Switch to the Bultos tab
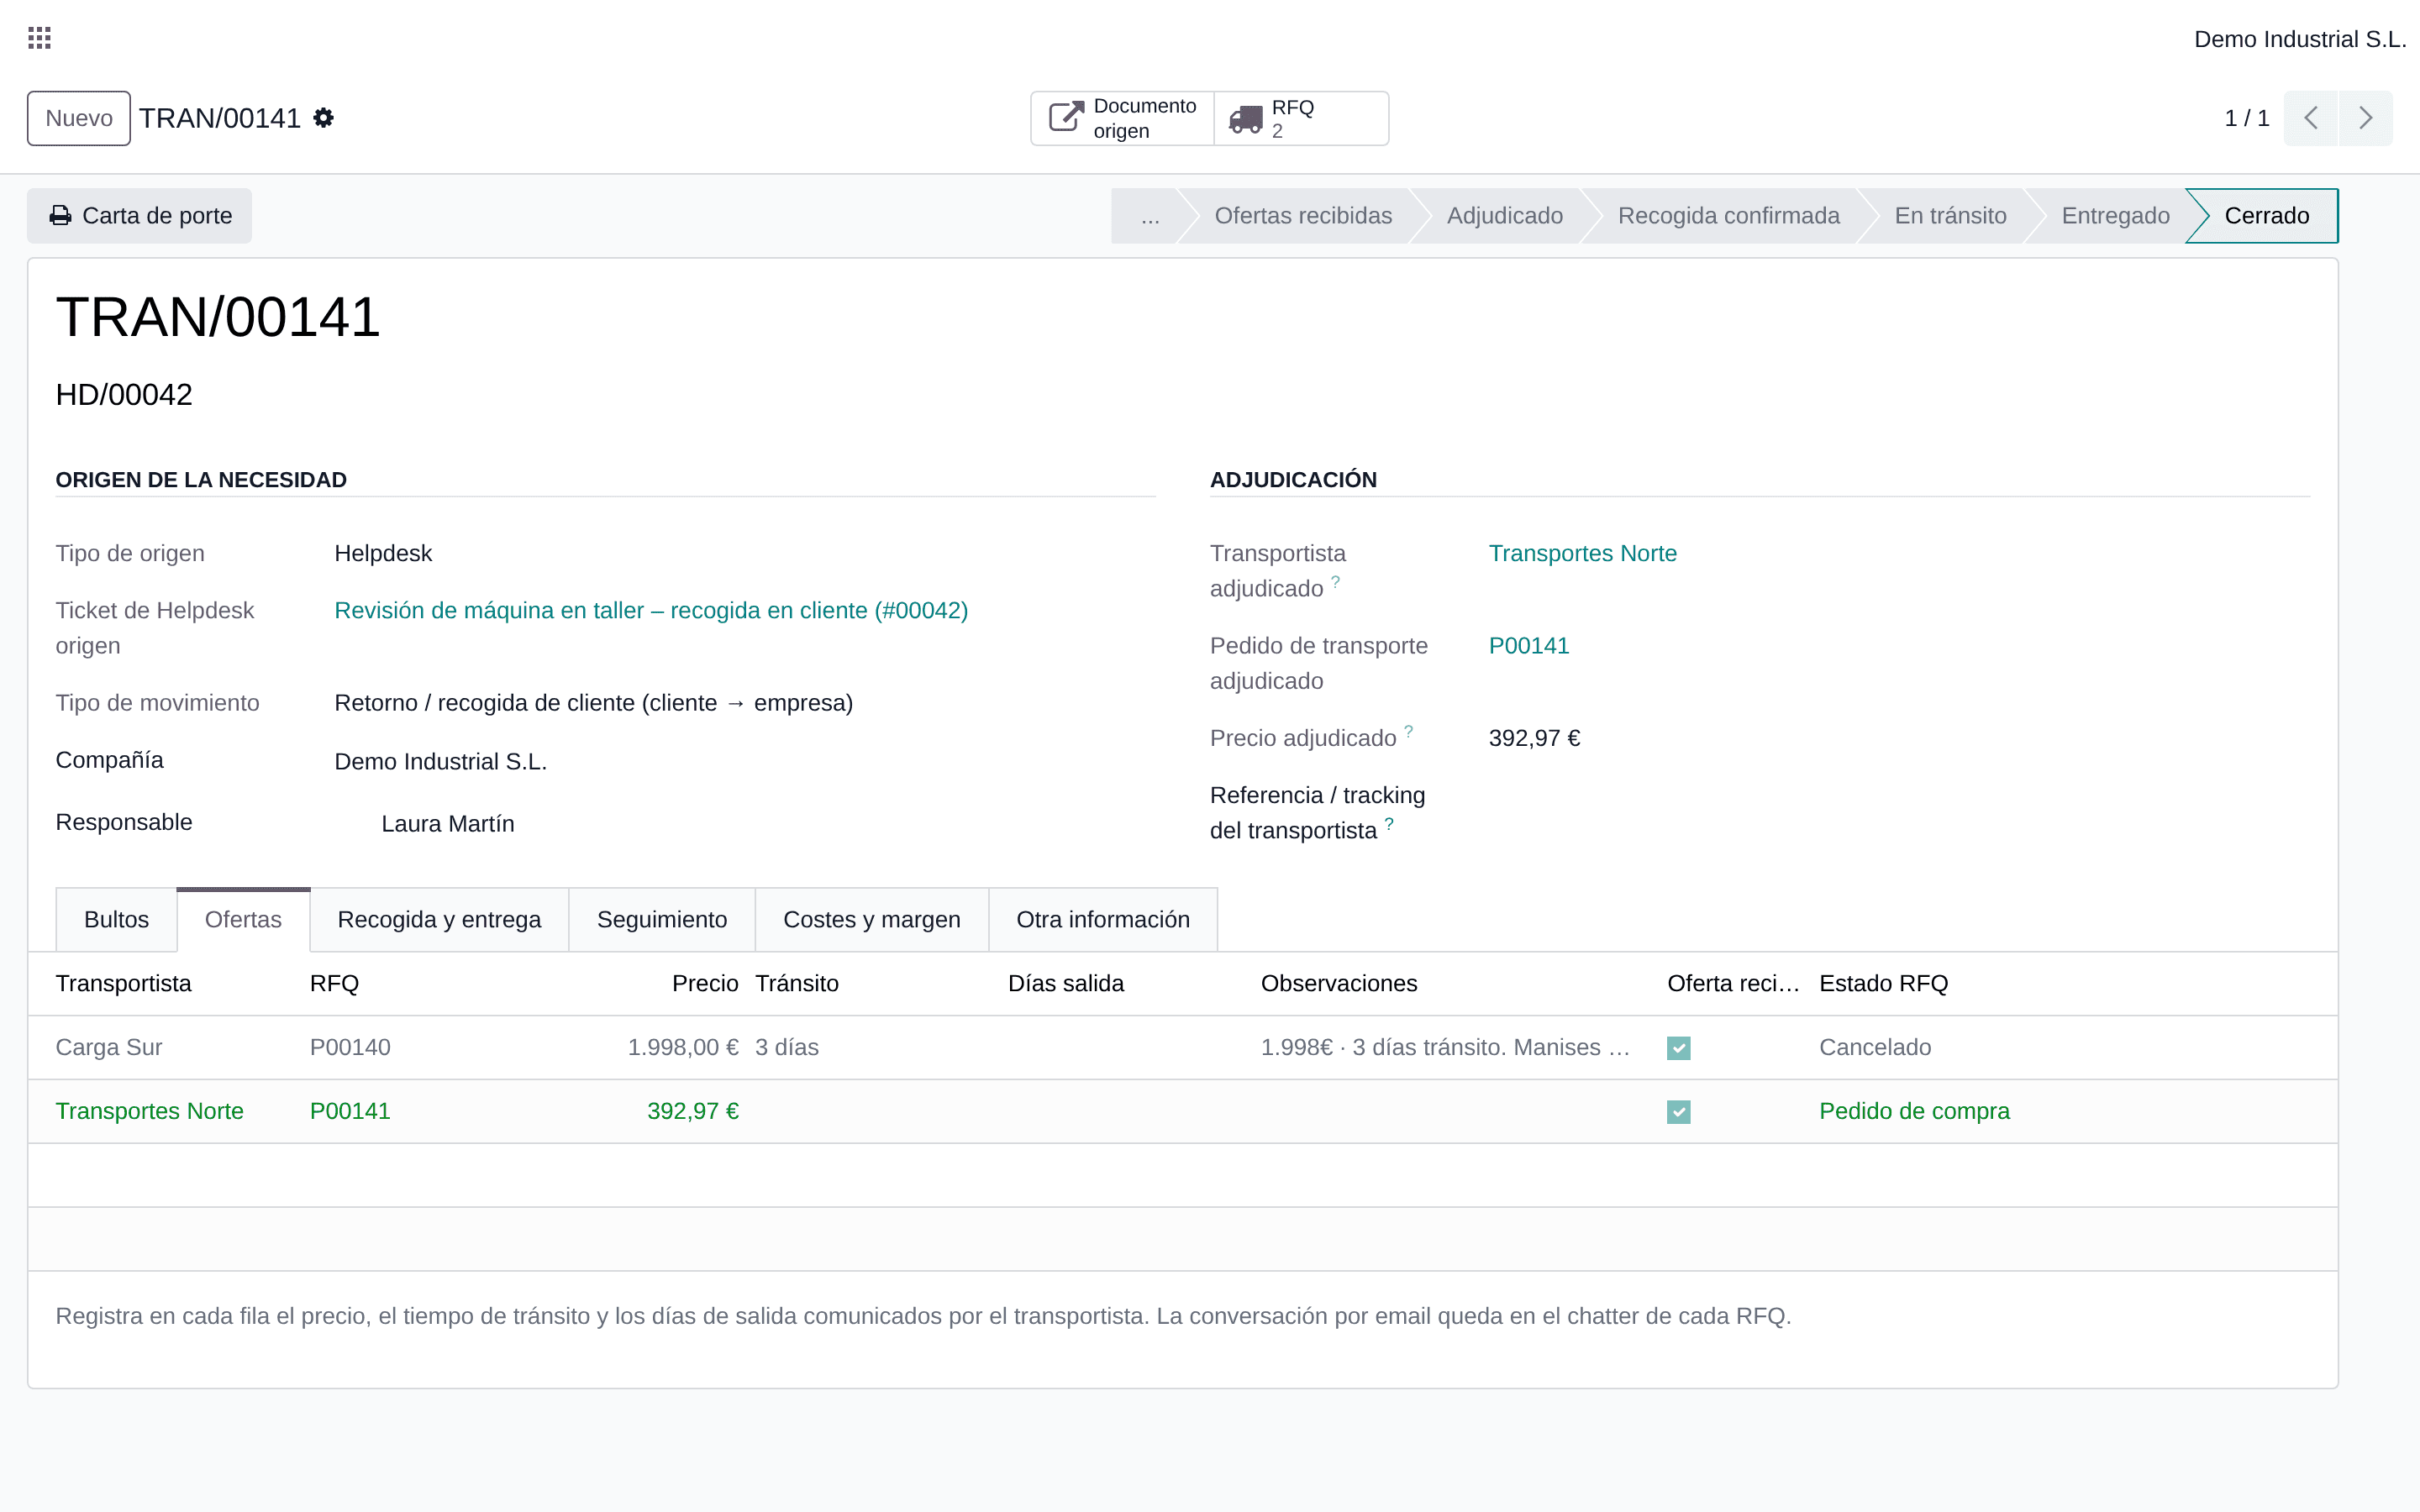The image size is (2420, 1512). [116, 919]
